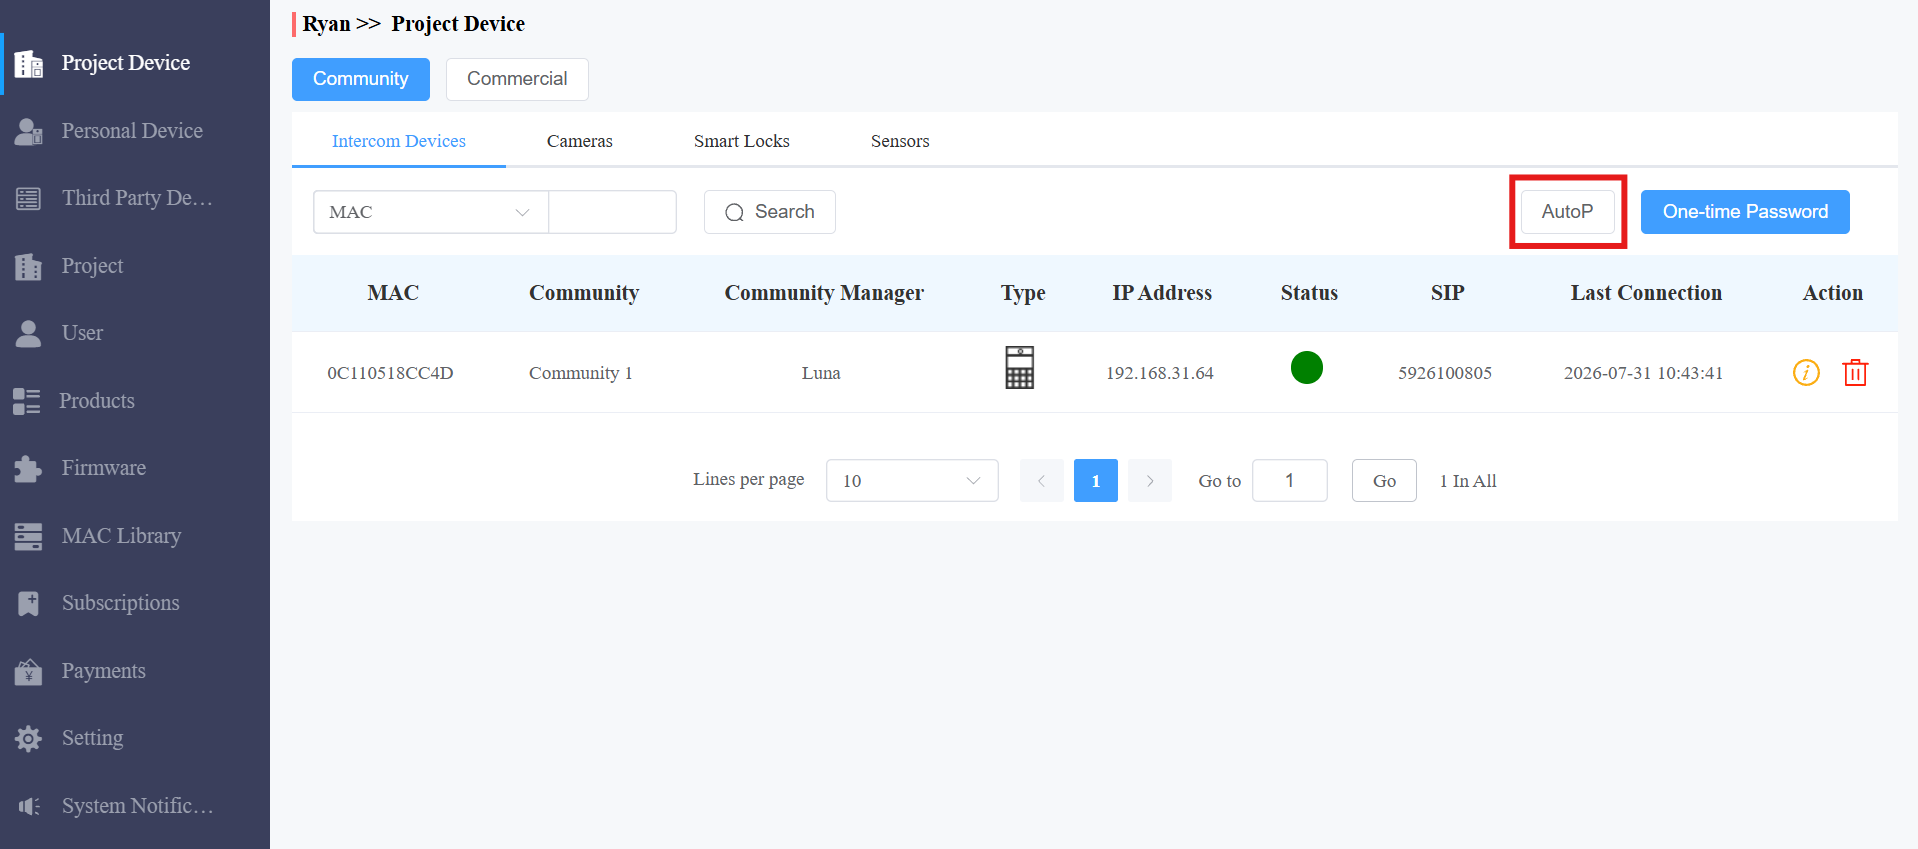Open Payments menu label
Image resolution: width=1918 pixels, height=849 pixels.
pyautogui.click(x=104, y=671)
